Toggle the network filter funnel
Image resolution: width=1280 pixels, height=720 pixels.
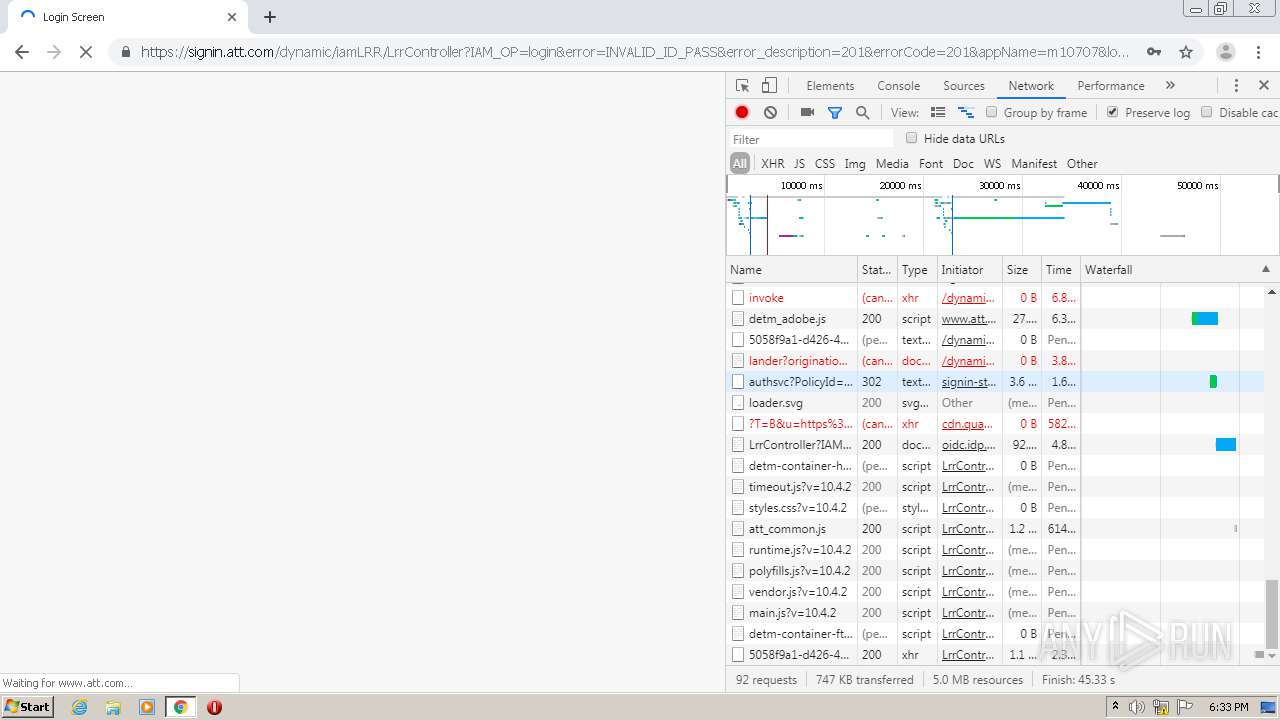tap(835, 113)
